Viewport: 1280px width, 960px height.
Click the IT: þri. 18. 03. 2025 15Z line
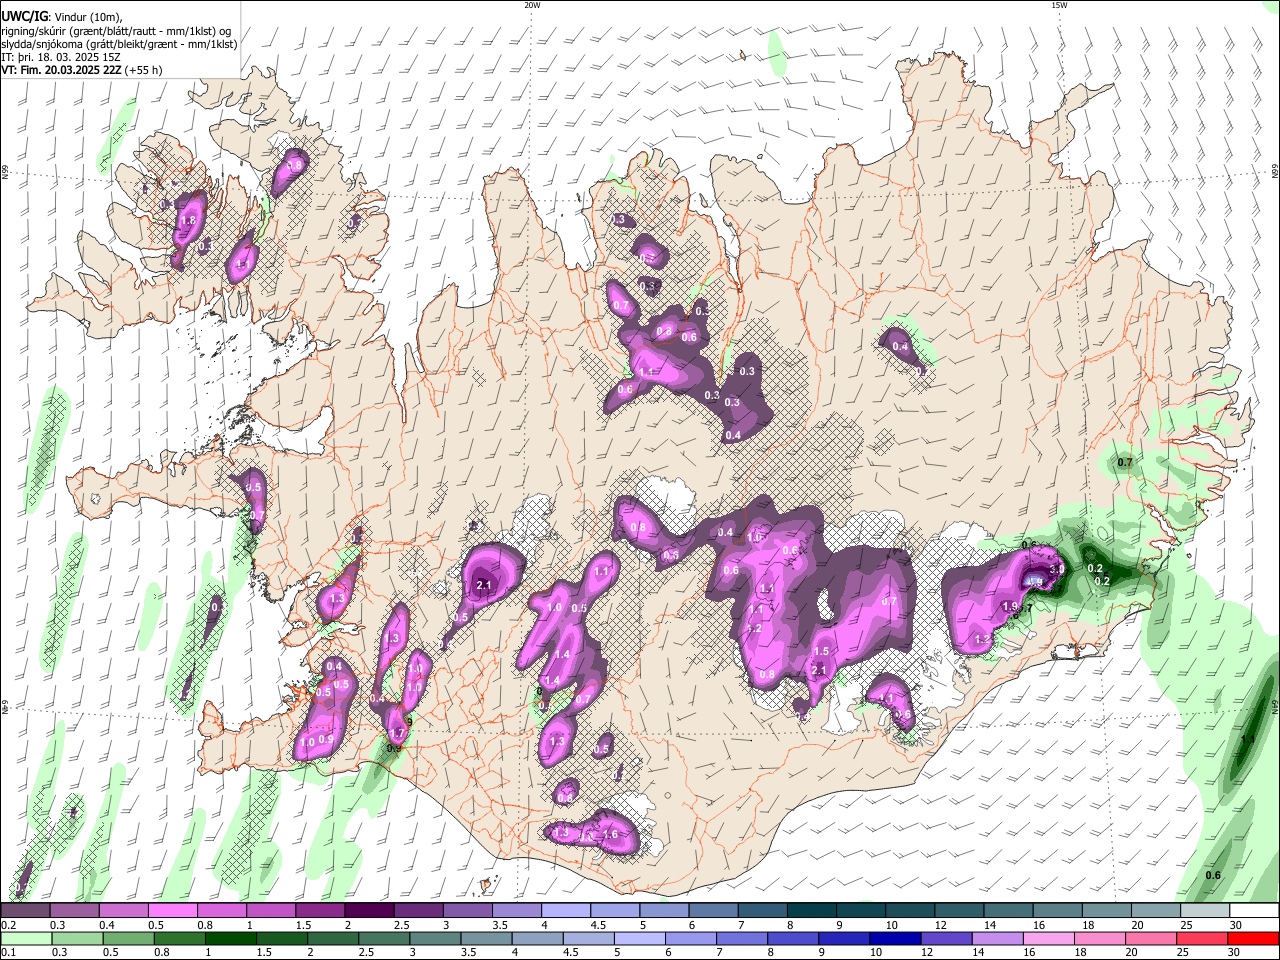click(60, 57)
